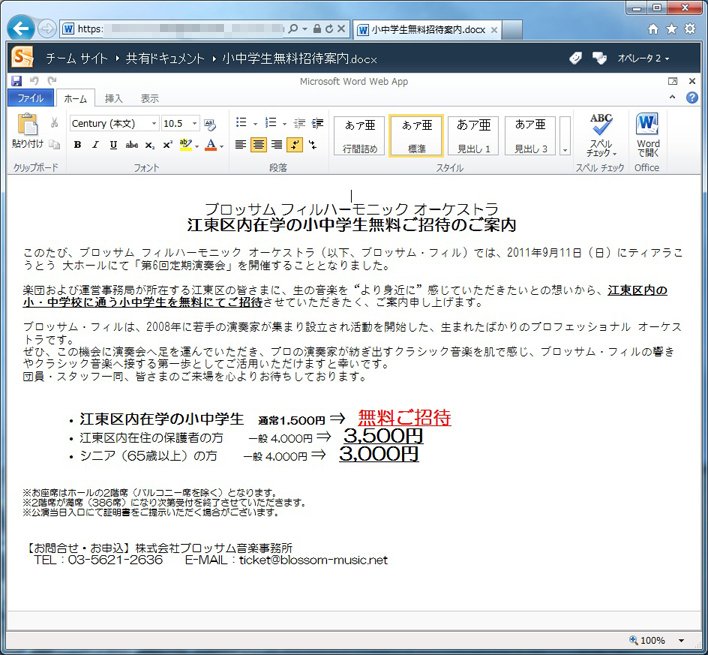Toggle Italic formatting

[x=95, y=145]
